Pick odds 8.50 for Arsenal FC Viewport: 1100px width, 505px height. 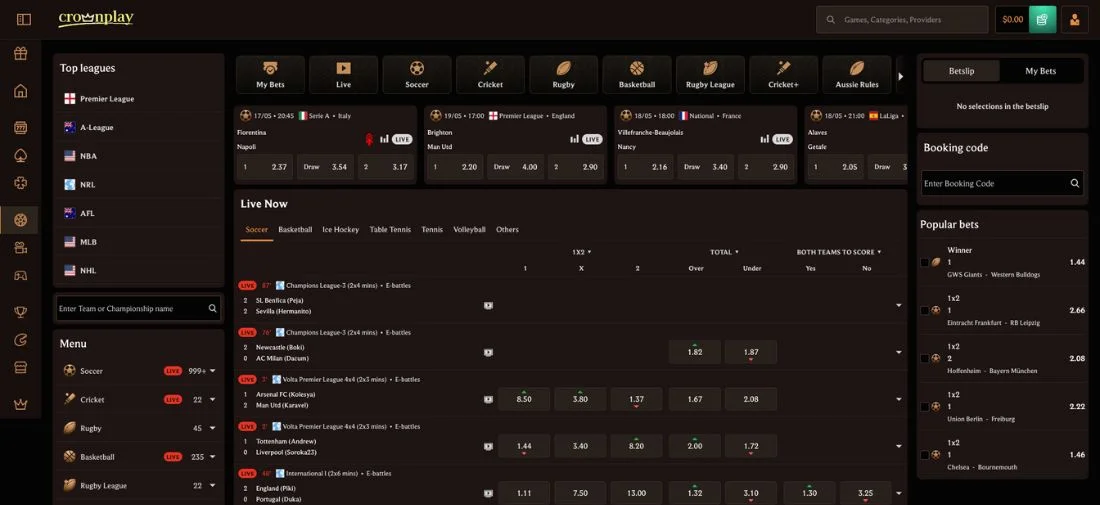pos(524,399)
